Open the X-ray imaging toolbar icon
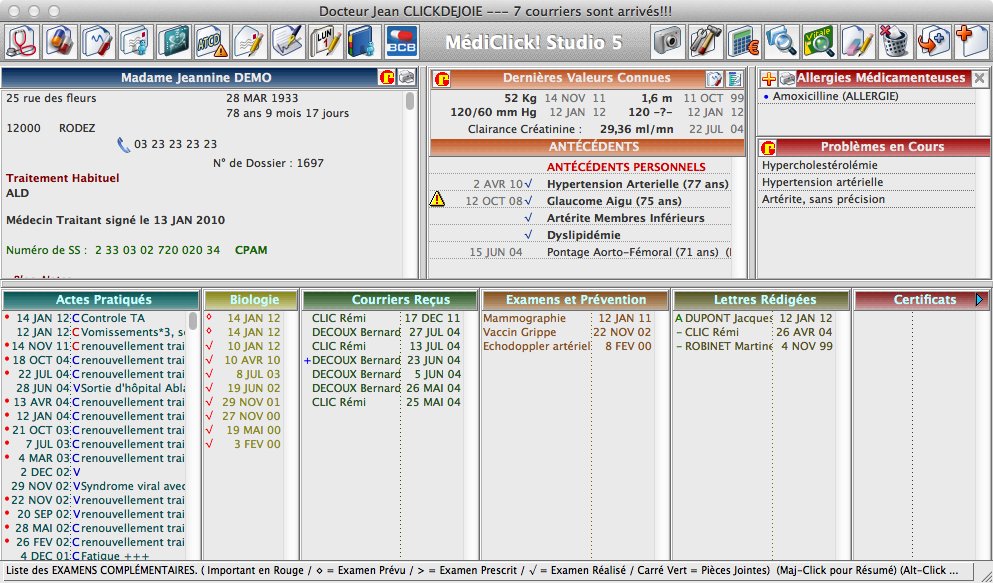This screenshot has width=993, height=583. 174,42
